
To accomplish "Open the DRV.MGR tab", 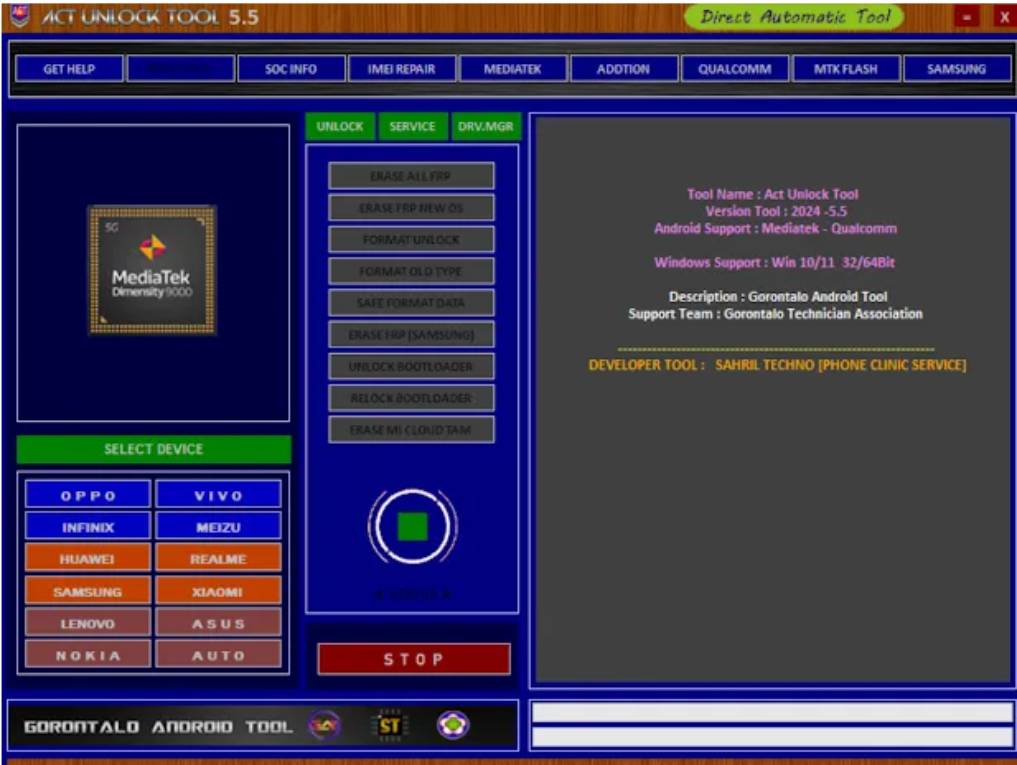I will (485, 127).
